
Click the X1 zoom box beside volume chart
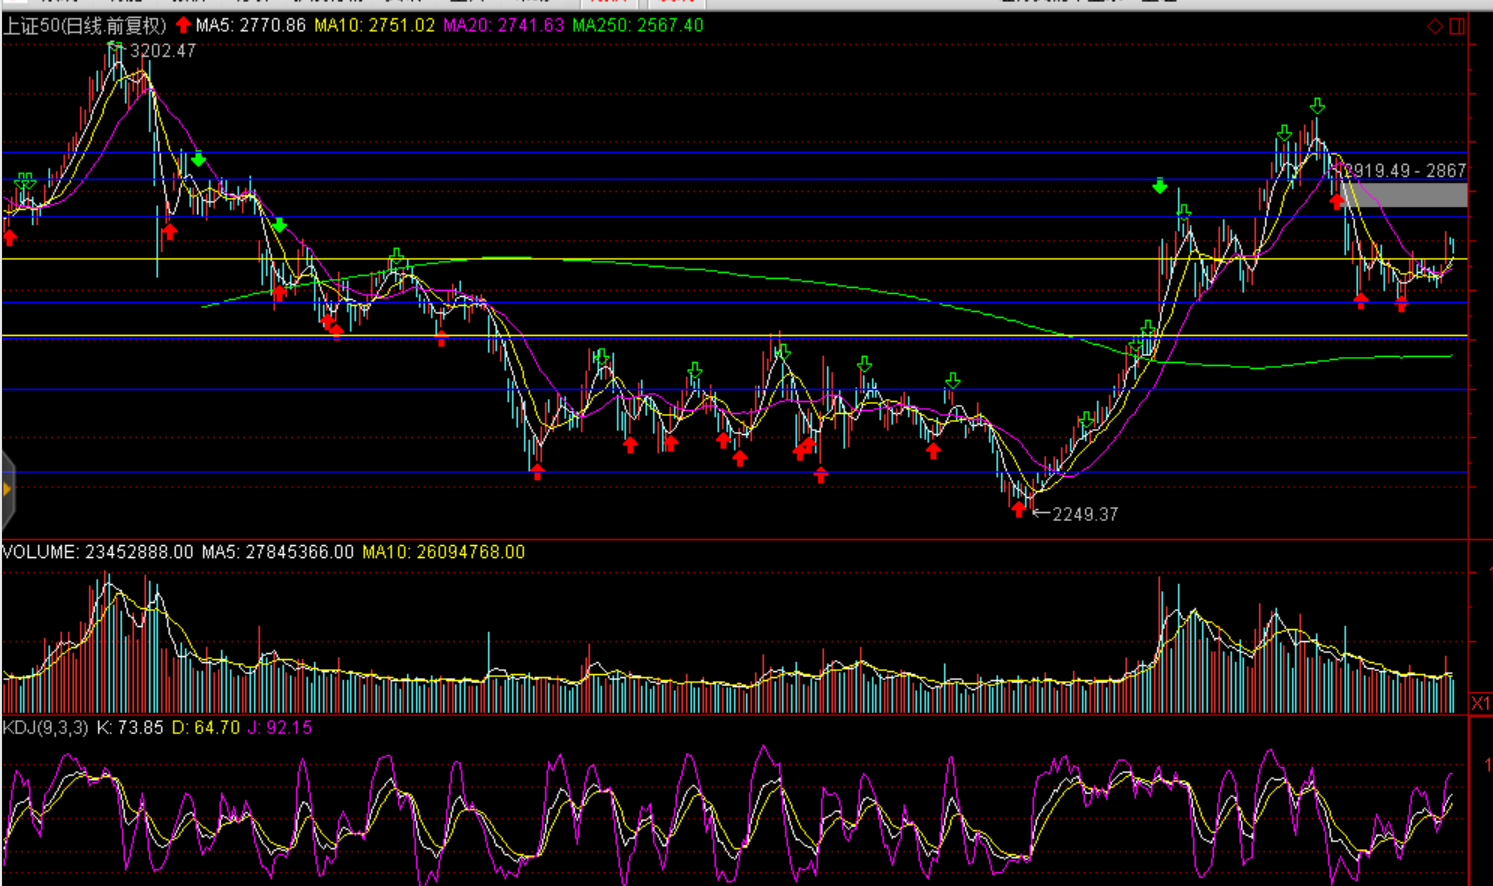click(x=1481, y=704)
